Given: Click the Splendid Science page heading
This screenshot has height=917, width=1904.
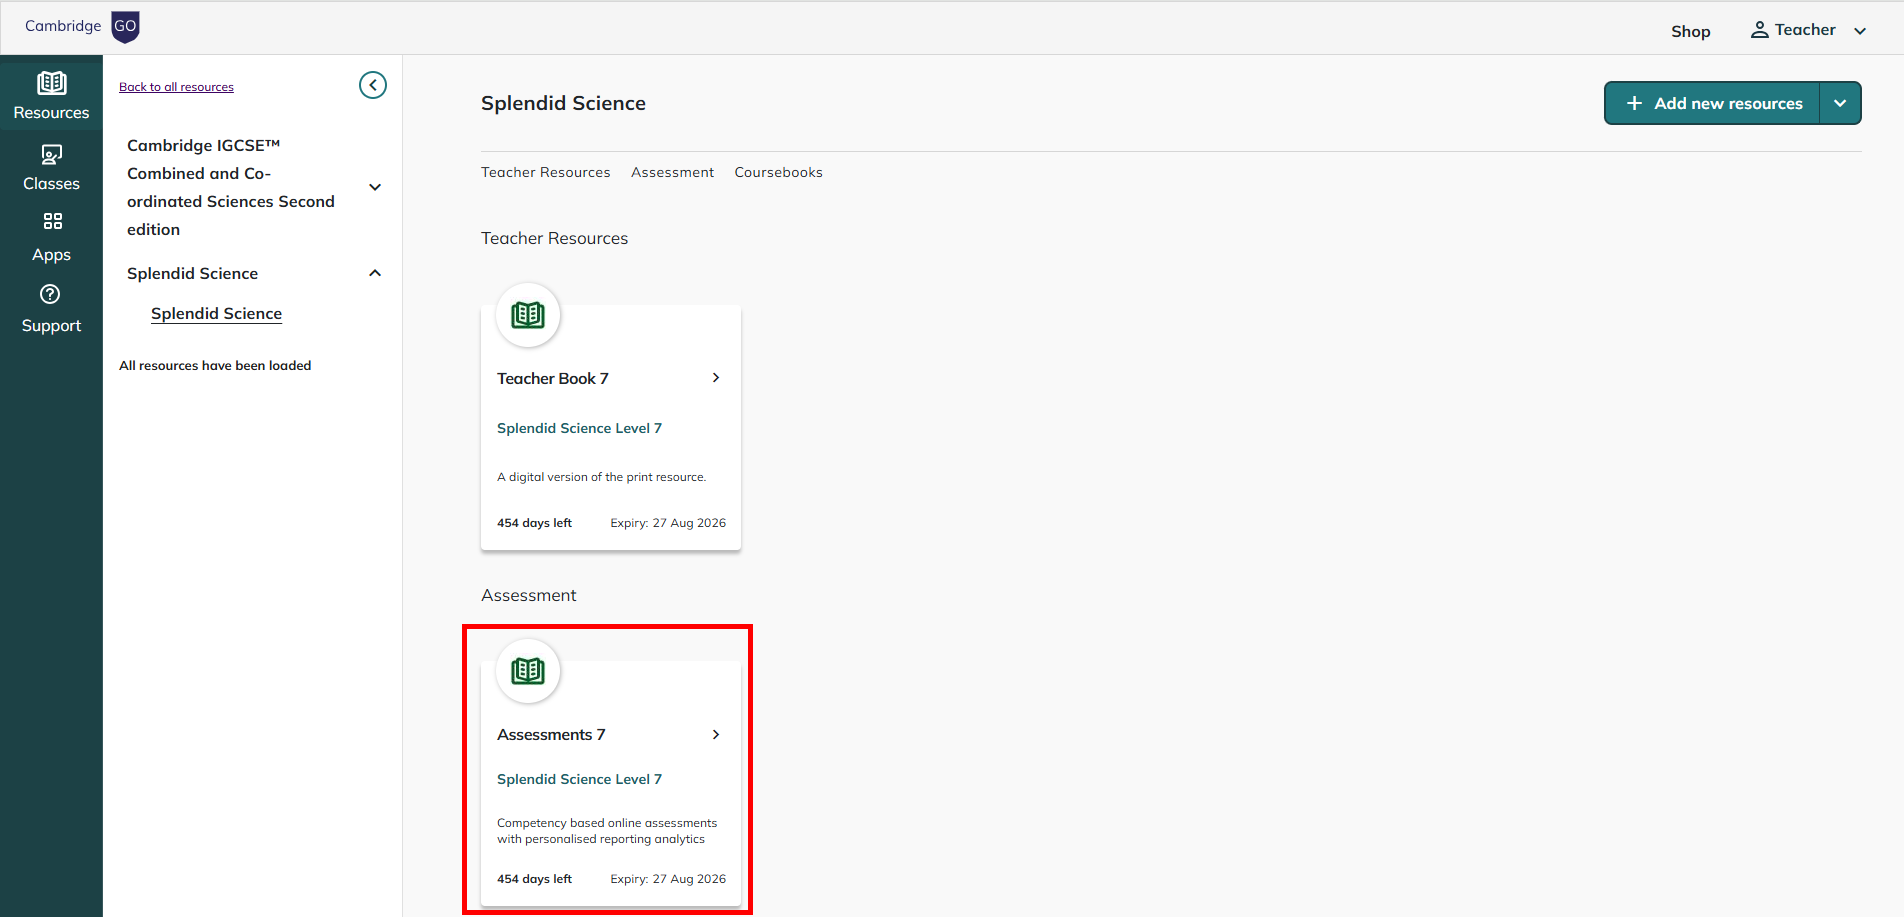Looking at the screenshot, I should [563, 103].
